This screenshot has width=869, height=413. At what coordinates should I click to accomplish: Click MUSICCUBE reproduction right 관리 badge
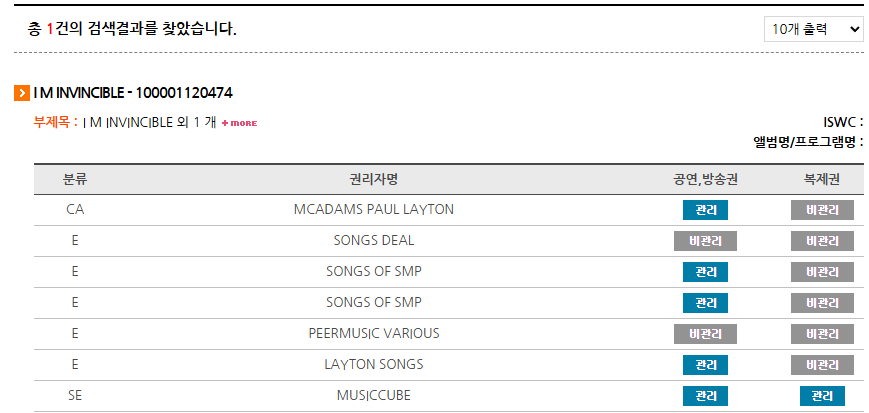(x=822, y=396)
